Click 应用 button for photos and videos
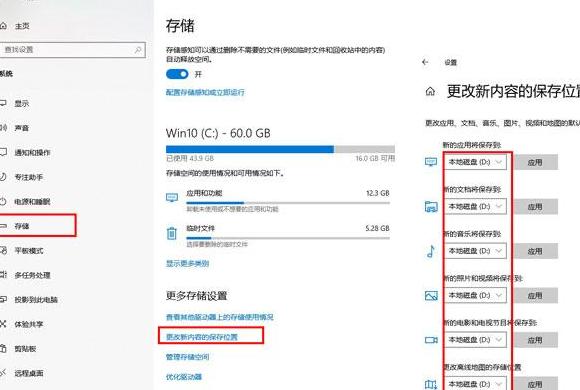The image size is (580, 390). click(535, 295)
